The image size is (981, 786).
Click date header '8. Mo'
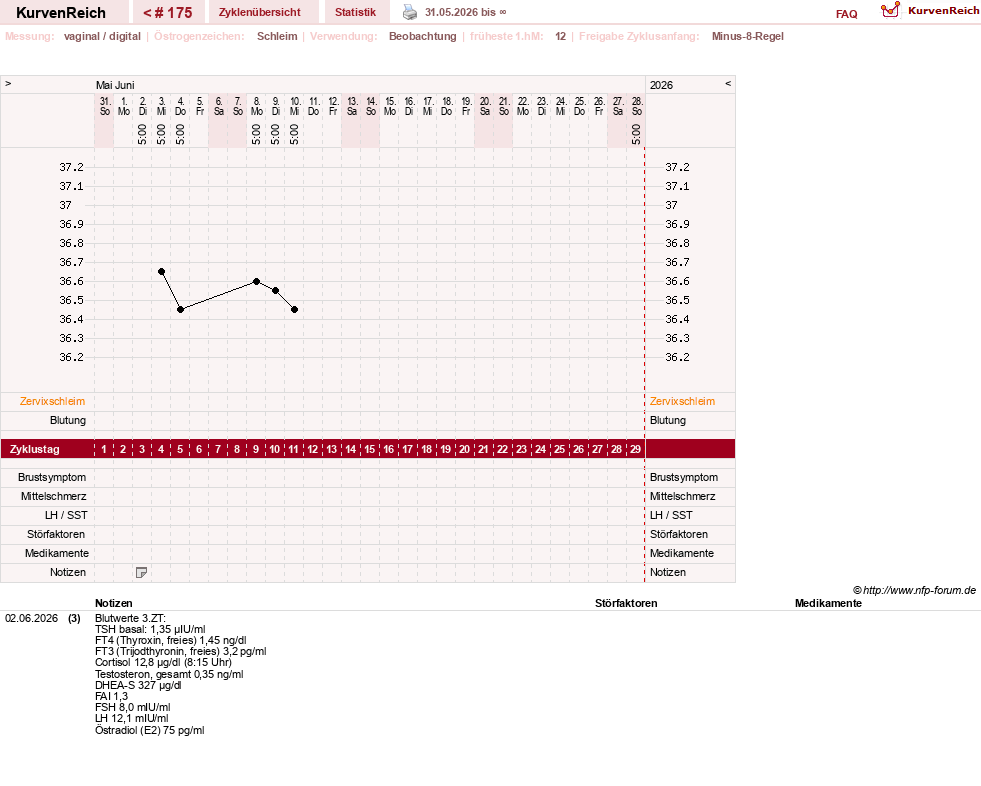point(257,106)
